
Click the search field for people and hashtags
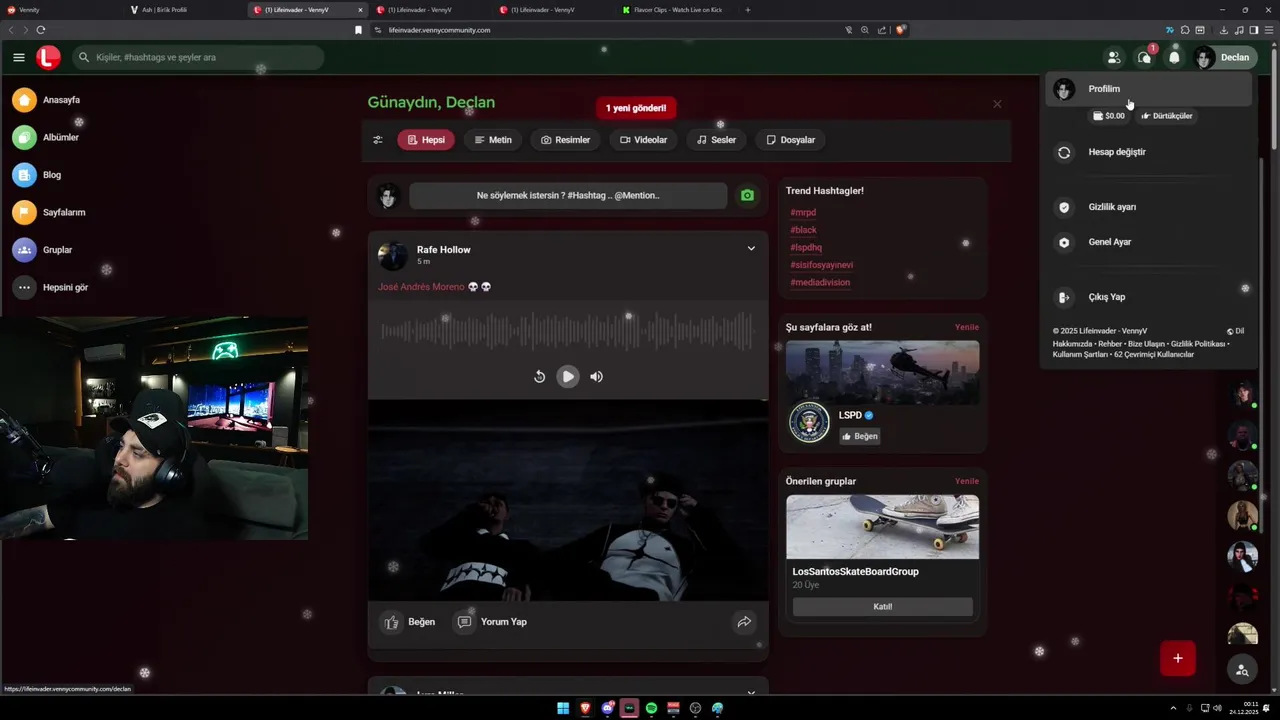tap(198, 57)
